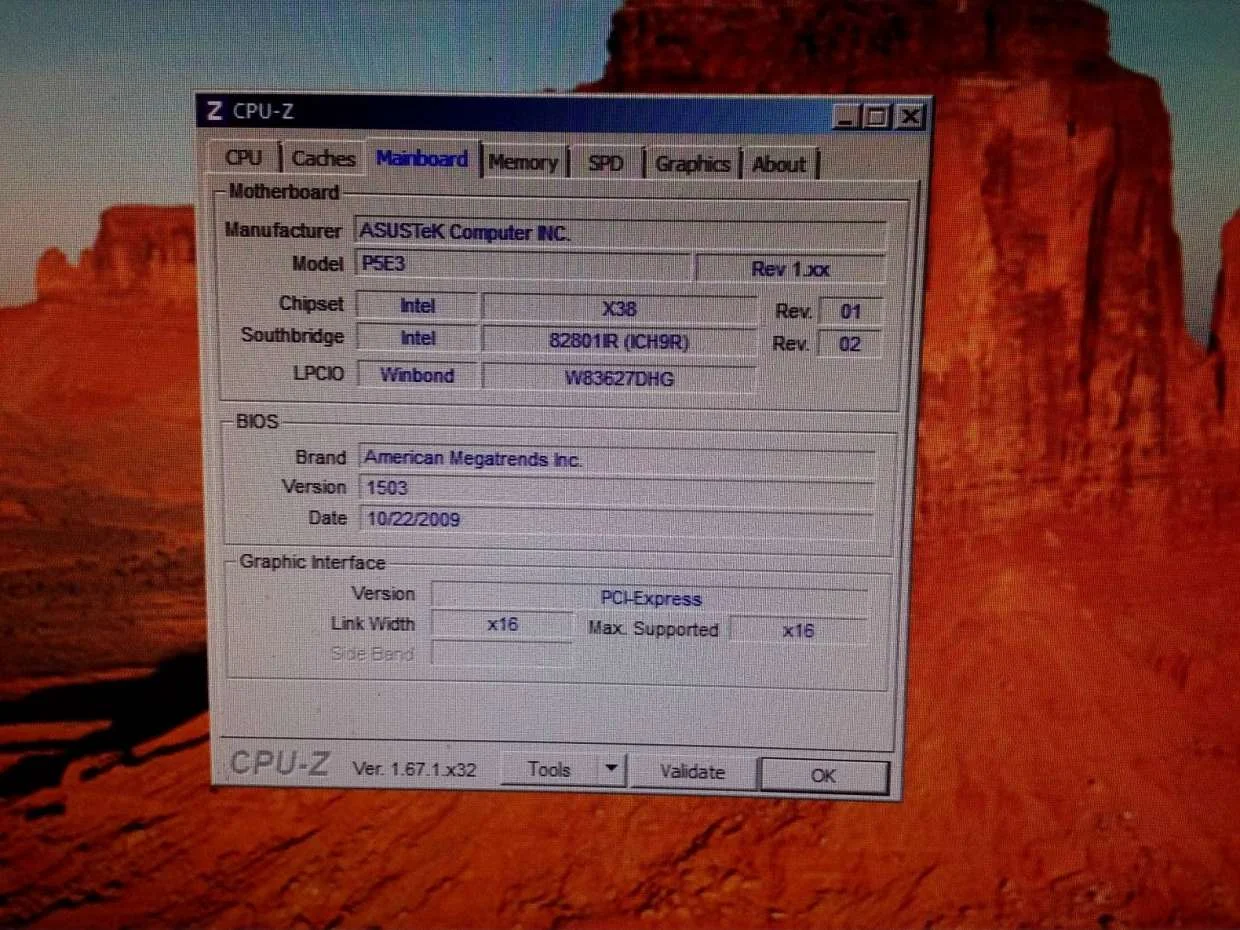Switch to the SPD tab
The image size is (1240, 930).
coord(606,163)
